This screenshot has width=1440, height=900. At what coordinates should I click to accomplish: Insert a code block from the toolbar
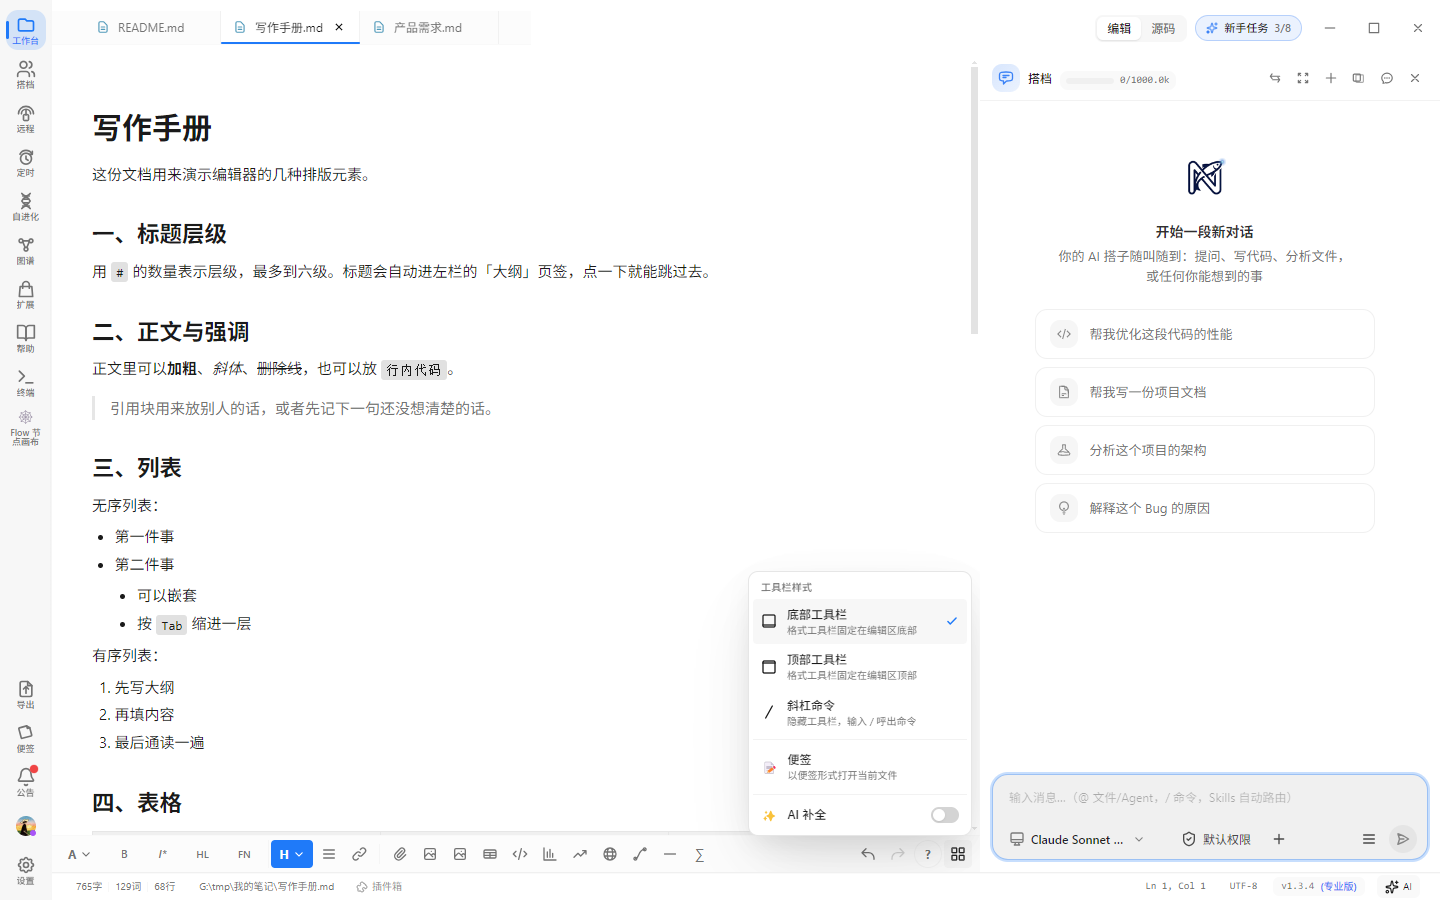click(x=520, y=854)
